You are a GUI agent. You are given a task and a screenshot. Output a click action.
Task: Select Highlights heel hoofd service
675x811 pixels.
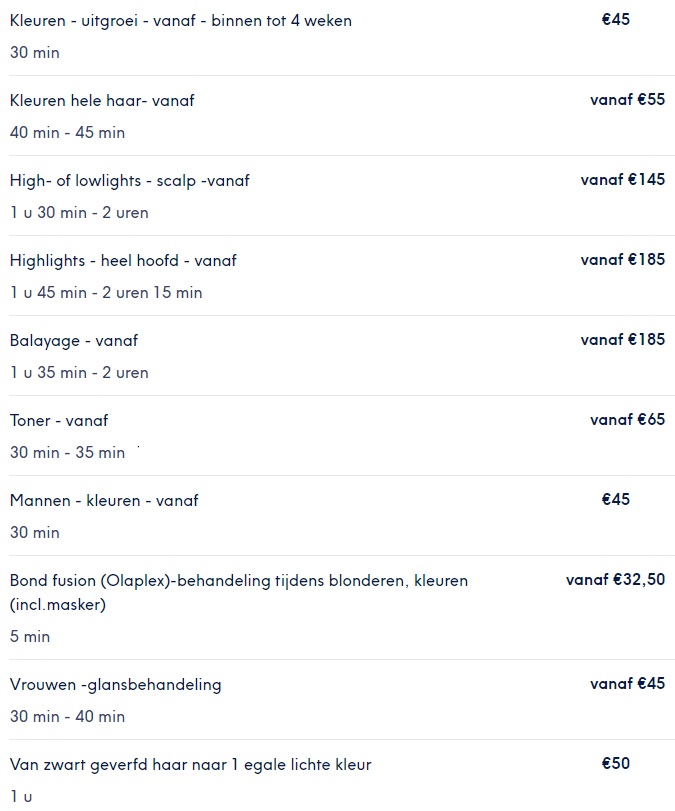point(341,276)
